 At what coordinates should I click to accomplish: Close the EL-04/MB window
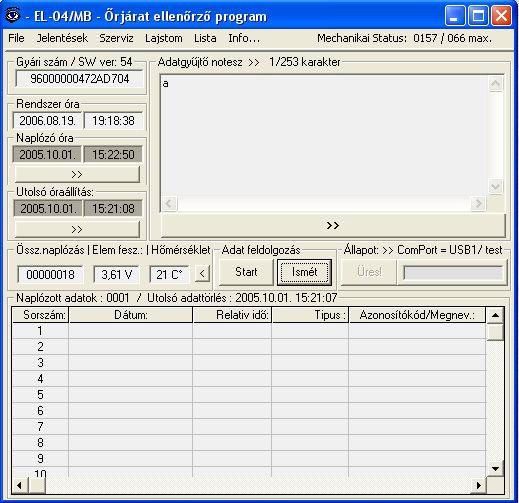point(501,16)
